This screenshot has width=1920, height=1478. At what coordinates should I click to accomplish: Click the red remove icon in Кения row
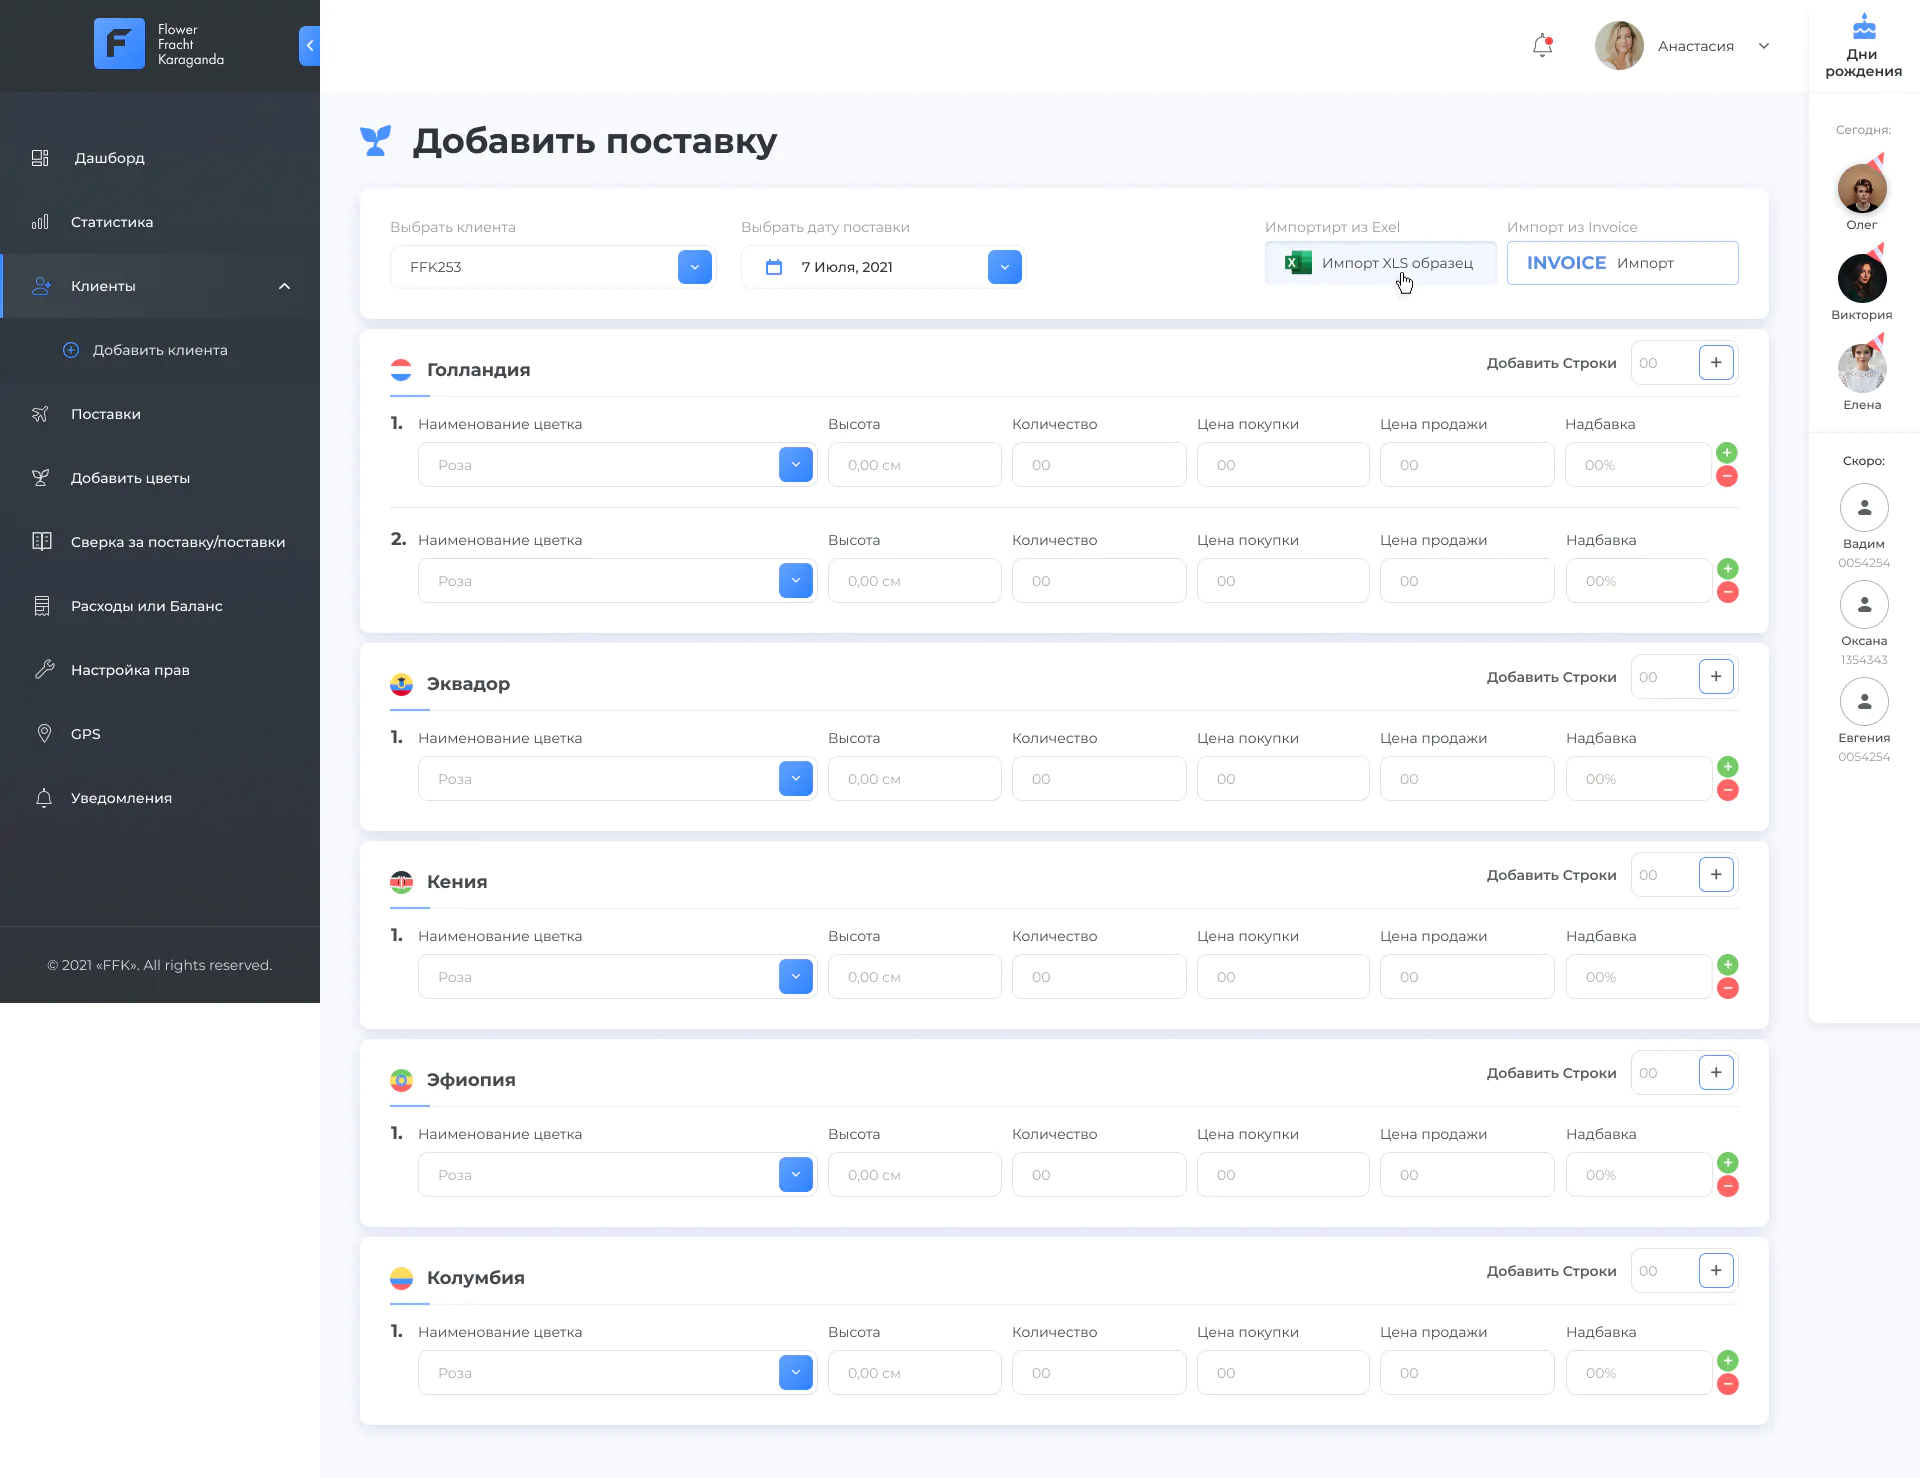point(1727,988)
